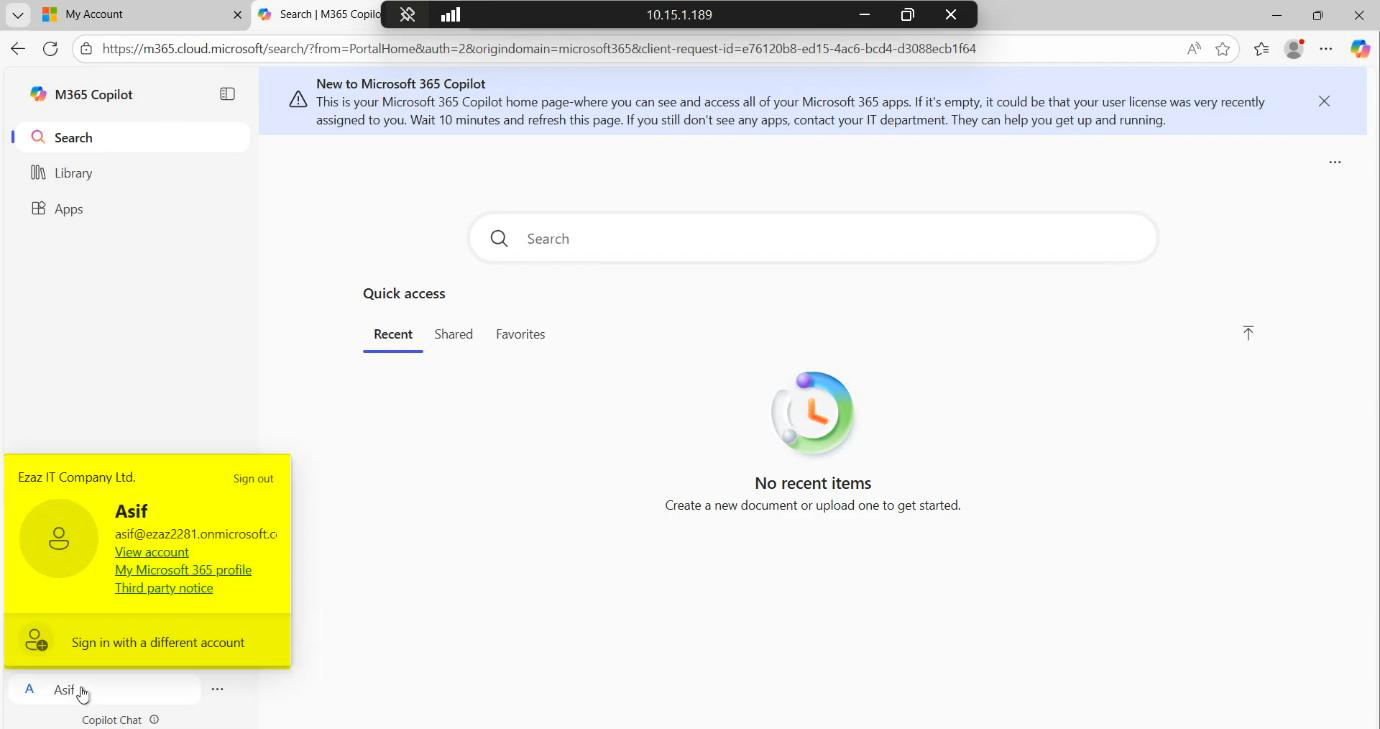1380x729 pixels.
Task: Click Sign in with a different account
Action: (x=147, y=642)
